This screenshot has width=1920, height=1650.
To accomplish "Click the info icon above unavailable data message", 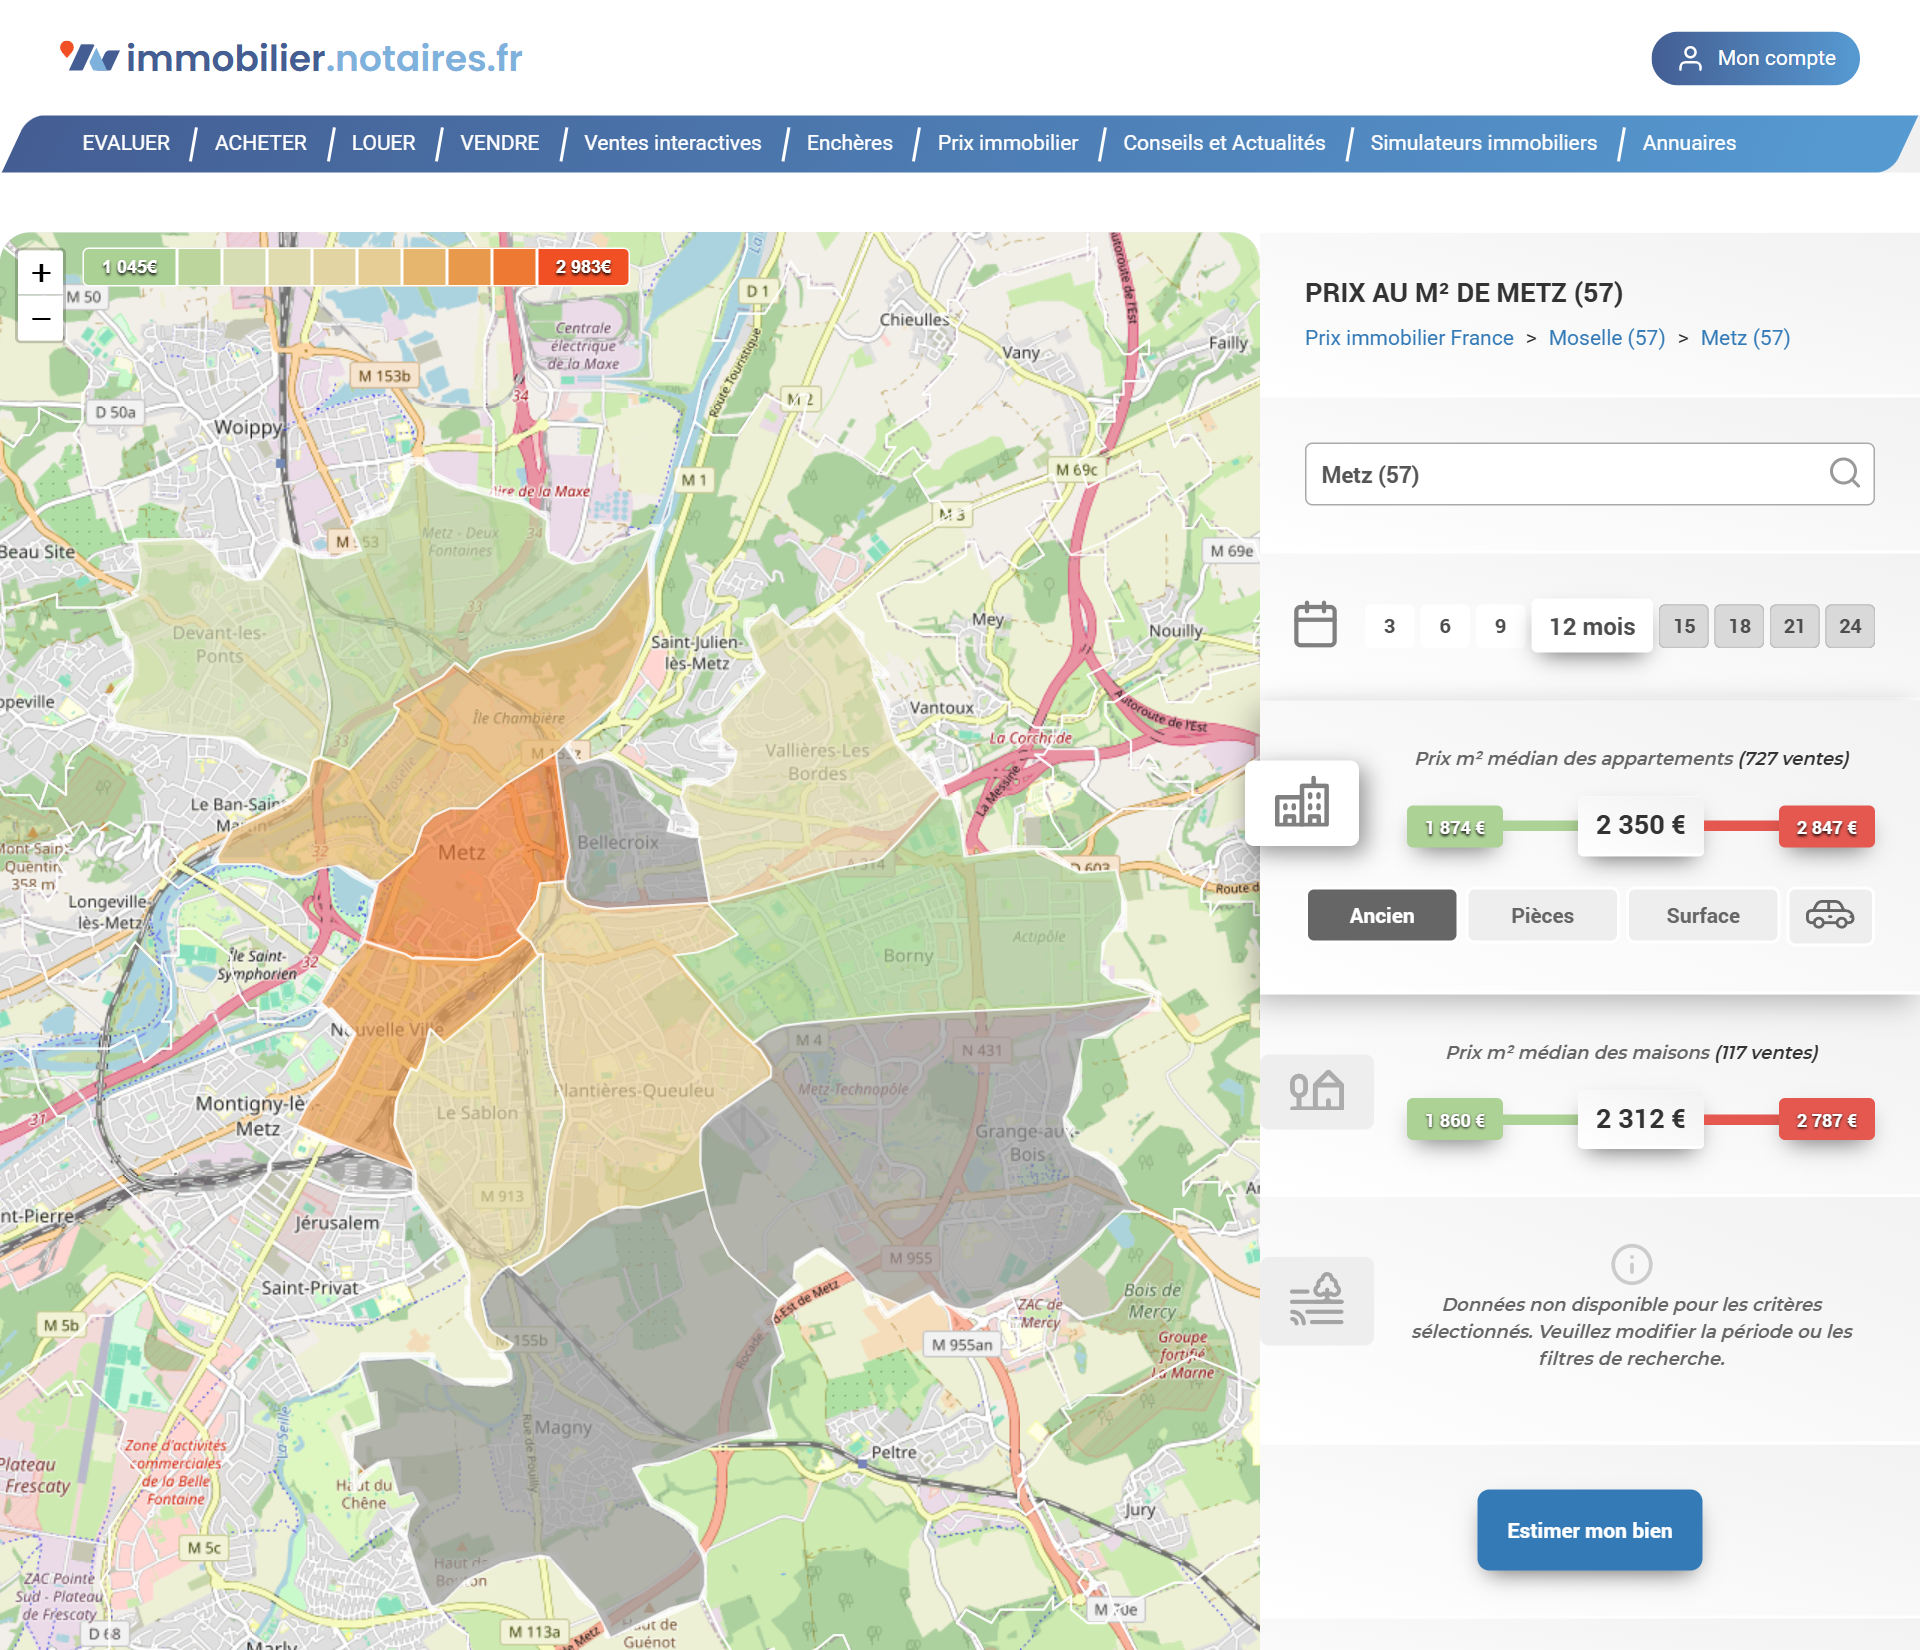I will point(1631,1264).
